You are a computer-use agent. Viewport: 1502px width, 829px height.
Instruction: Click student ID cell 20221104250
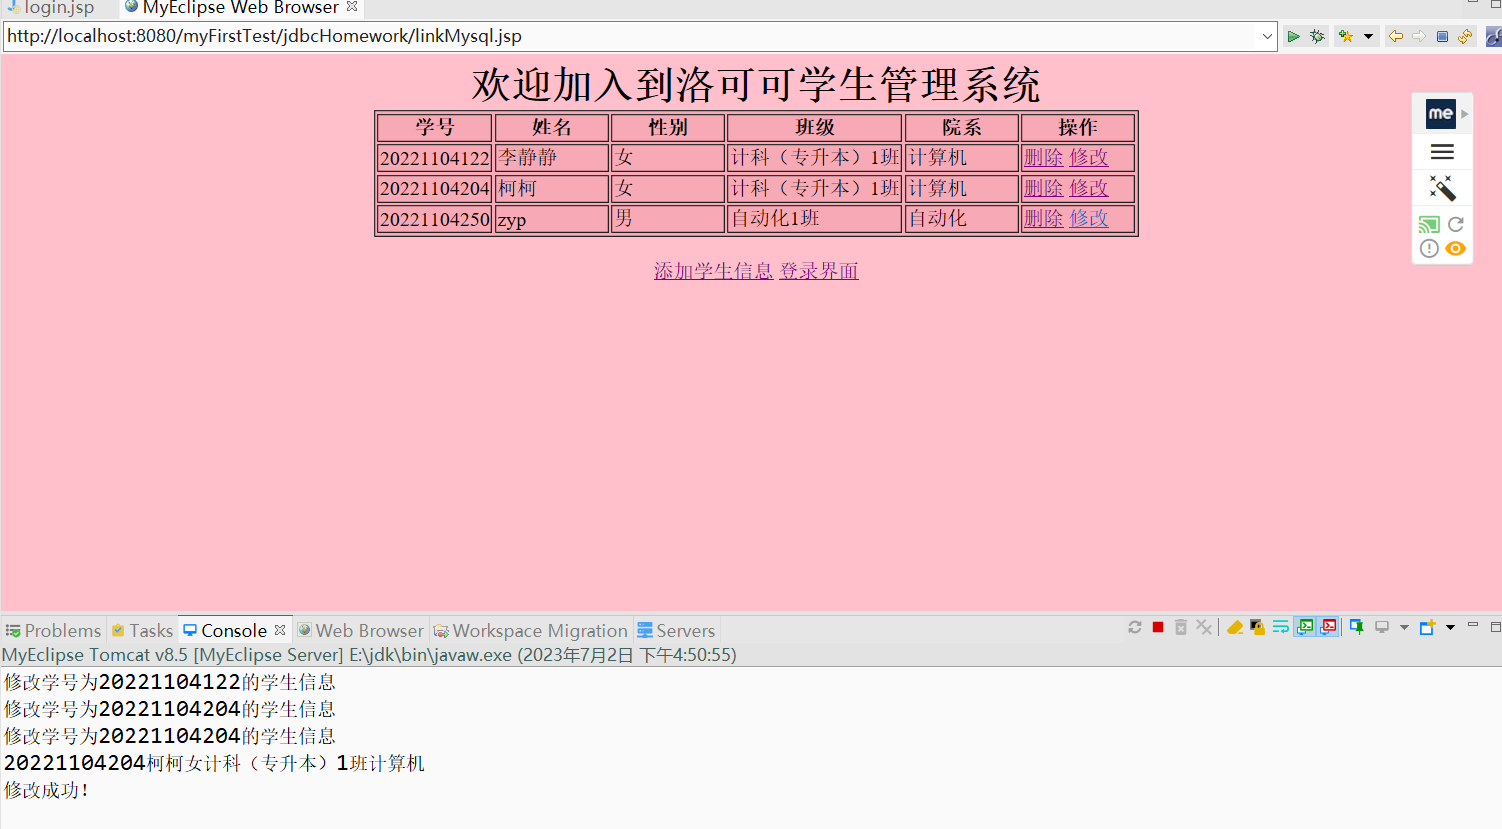click(434, 219)
